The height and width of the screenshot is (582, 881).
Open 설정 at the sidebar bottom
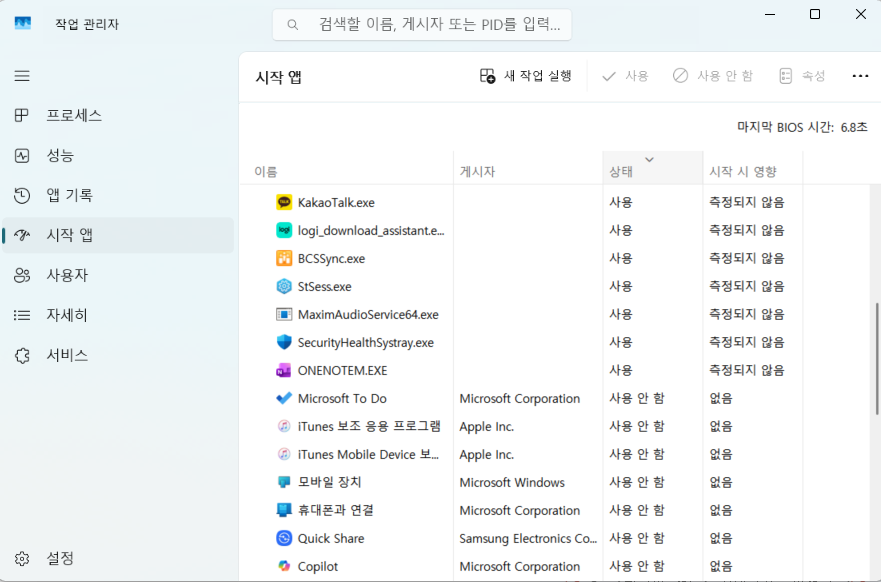click(118, 558)
